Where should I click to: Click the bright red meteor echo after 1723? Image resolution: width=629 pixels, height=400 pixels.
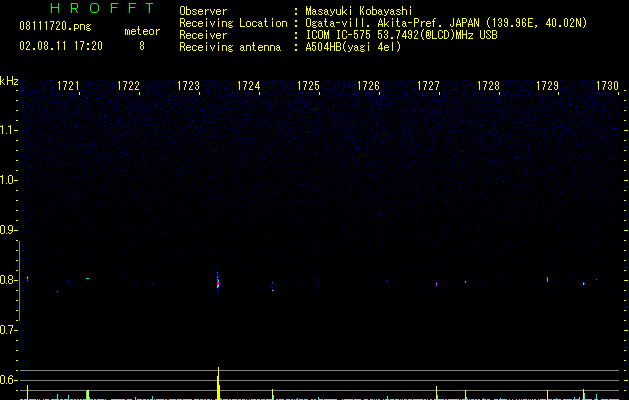[218, 283]
